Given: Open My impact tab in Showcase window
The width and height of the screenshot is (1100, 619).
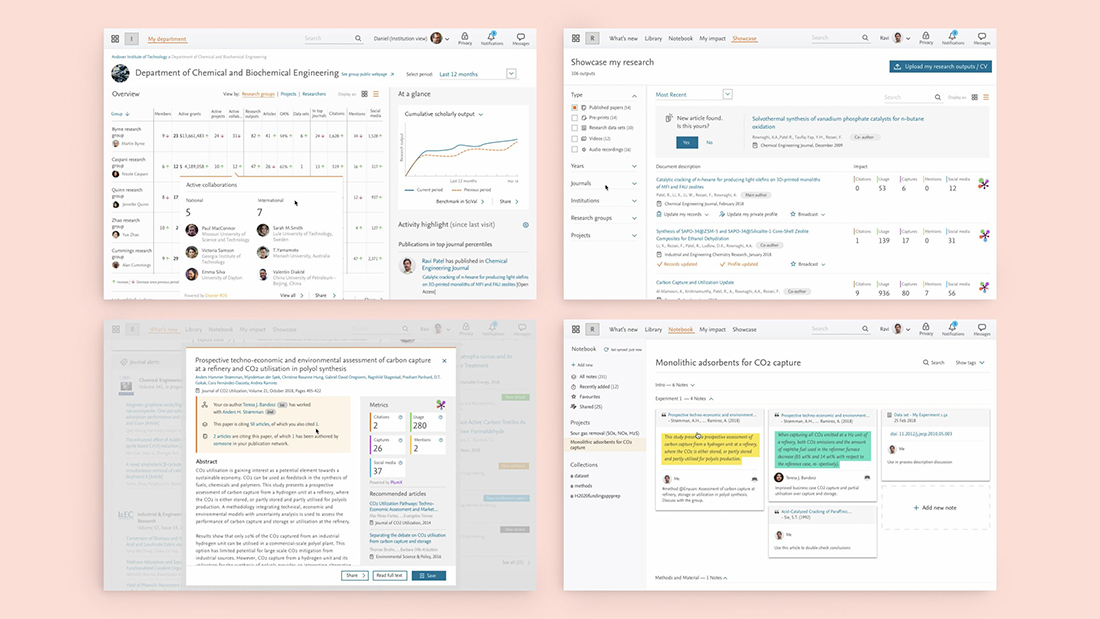Looking at the screenshot, I should [x=712, y=39].
